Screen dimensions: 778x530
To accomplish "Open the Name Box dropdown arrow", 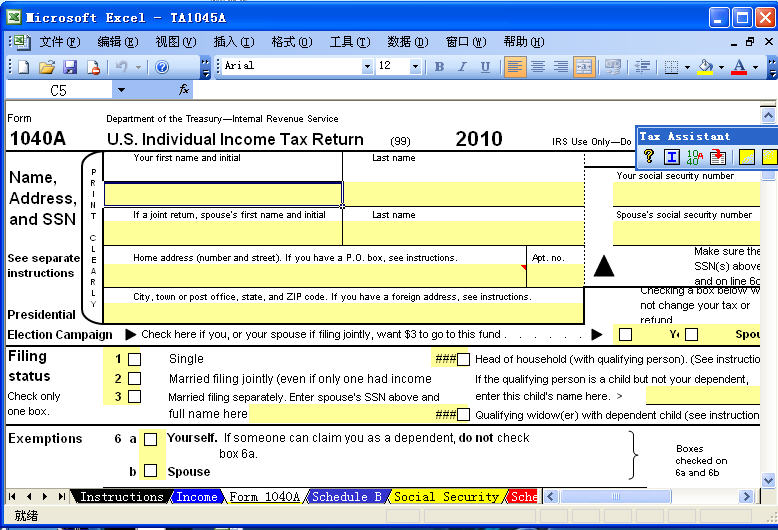I will tap(121, 90).
